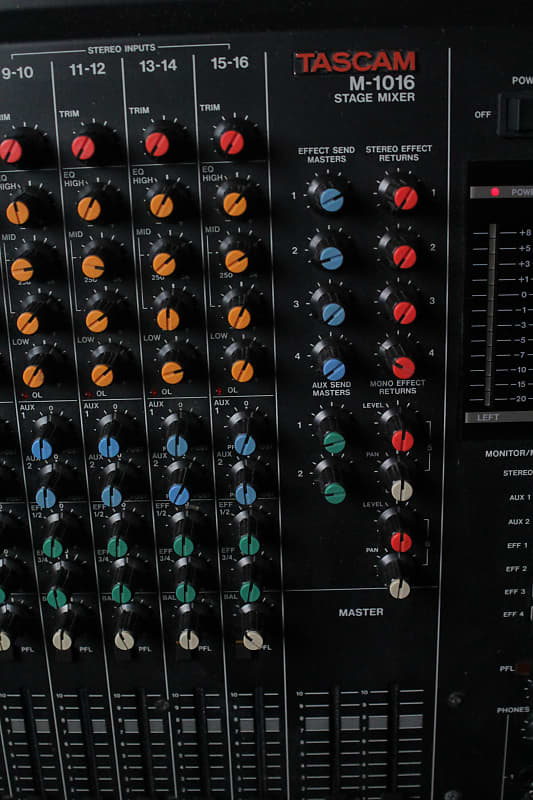The width and height of the screenshot is (533, 800).
Task: Grab the channel 15-16 fader cap
Action: click(x=259, y=724)
